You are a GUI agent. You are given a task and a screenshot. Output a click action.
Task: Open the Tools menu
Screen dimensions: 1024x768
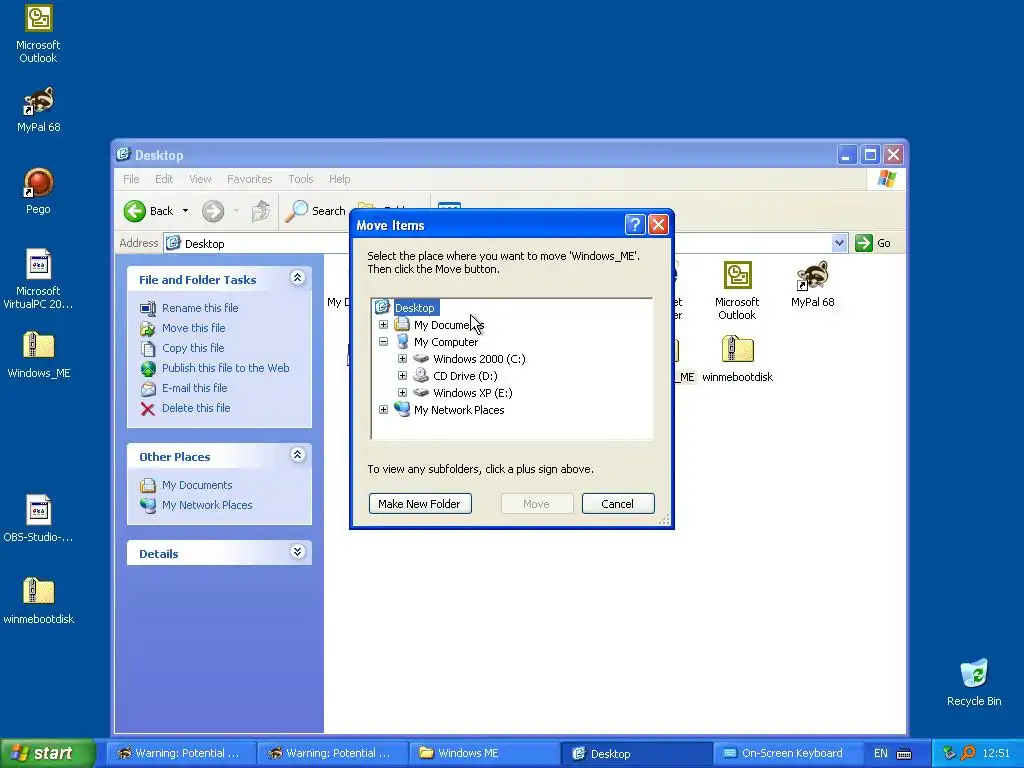point(301,179)
